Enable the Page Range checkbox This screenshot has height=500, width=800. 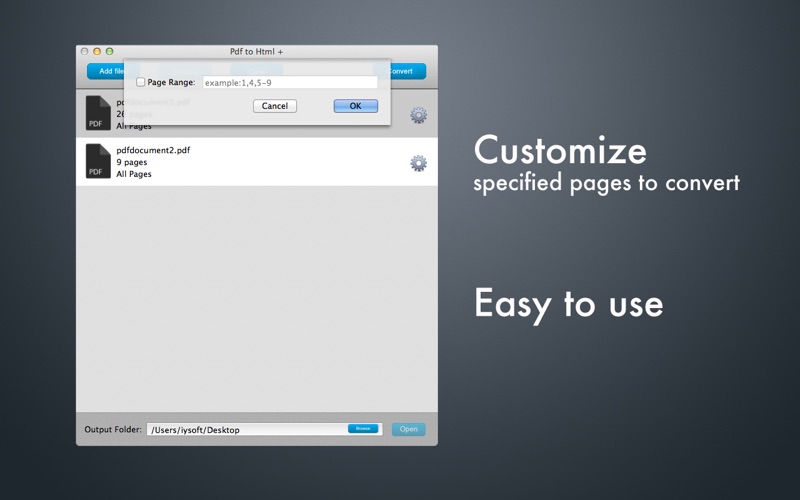pyautogui.click(x=140, y=82)
